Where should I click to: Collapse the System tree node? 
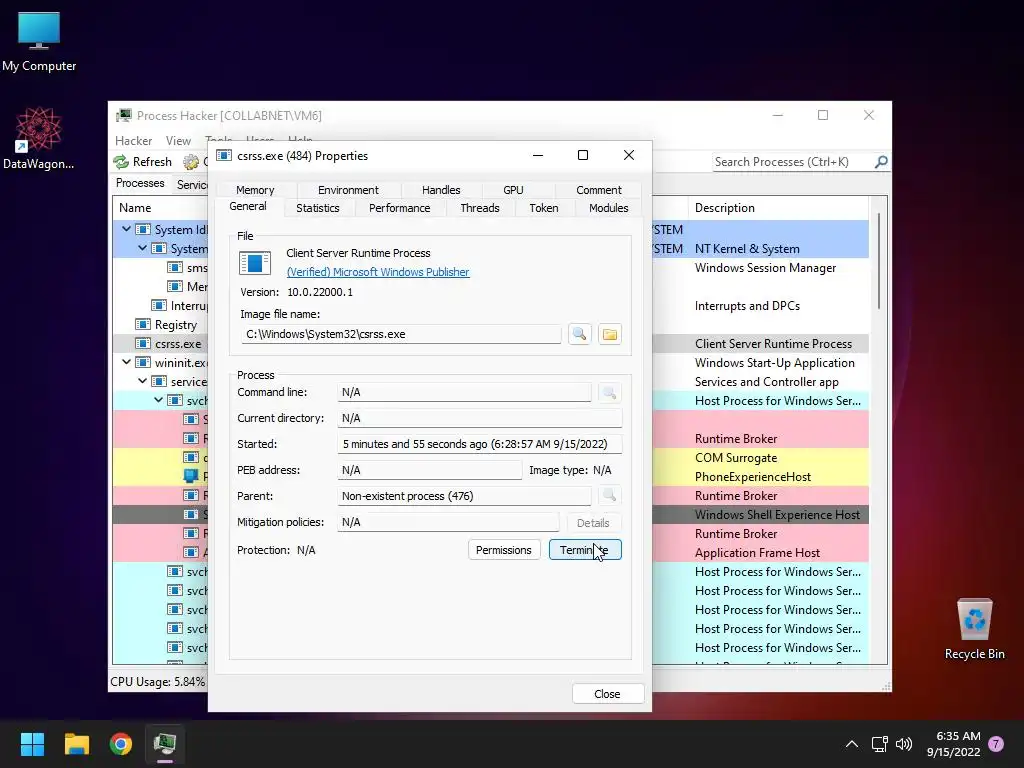pyautogui.click(x=142, y=248)
